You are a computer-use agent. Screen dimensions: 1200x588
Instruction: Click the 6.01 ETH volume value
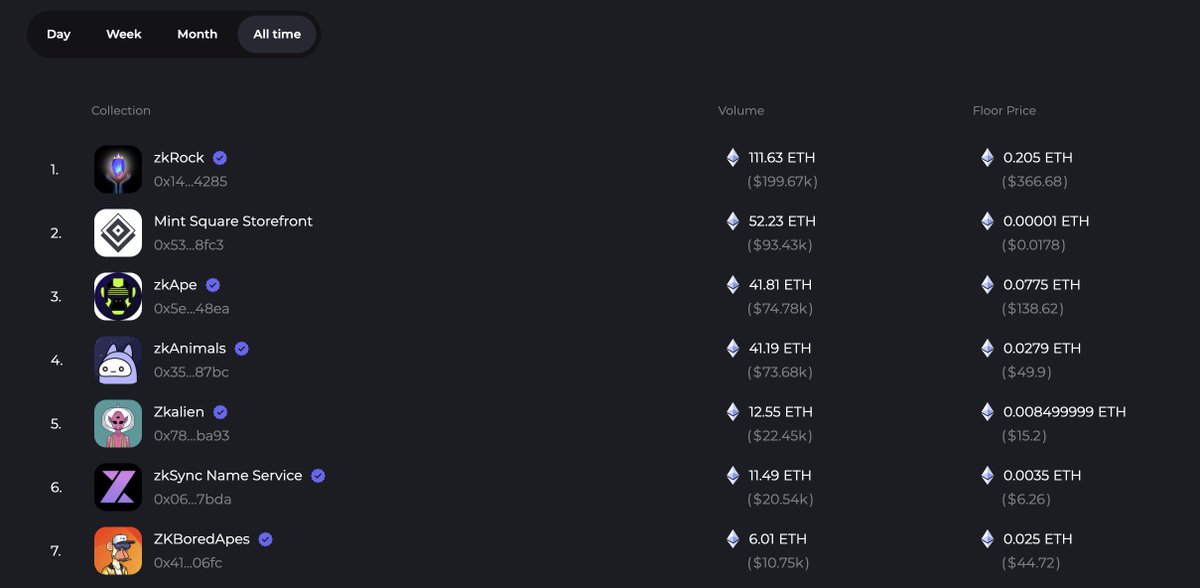[x=777, y=539]
